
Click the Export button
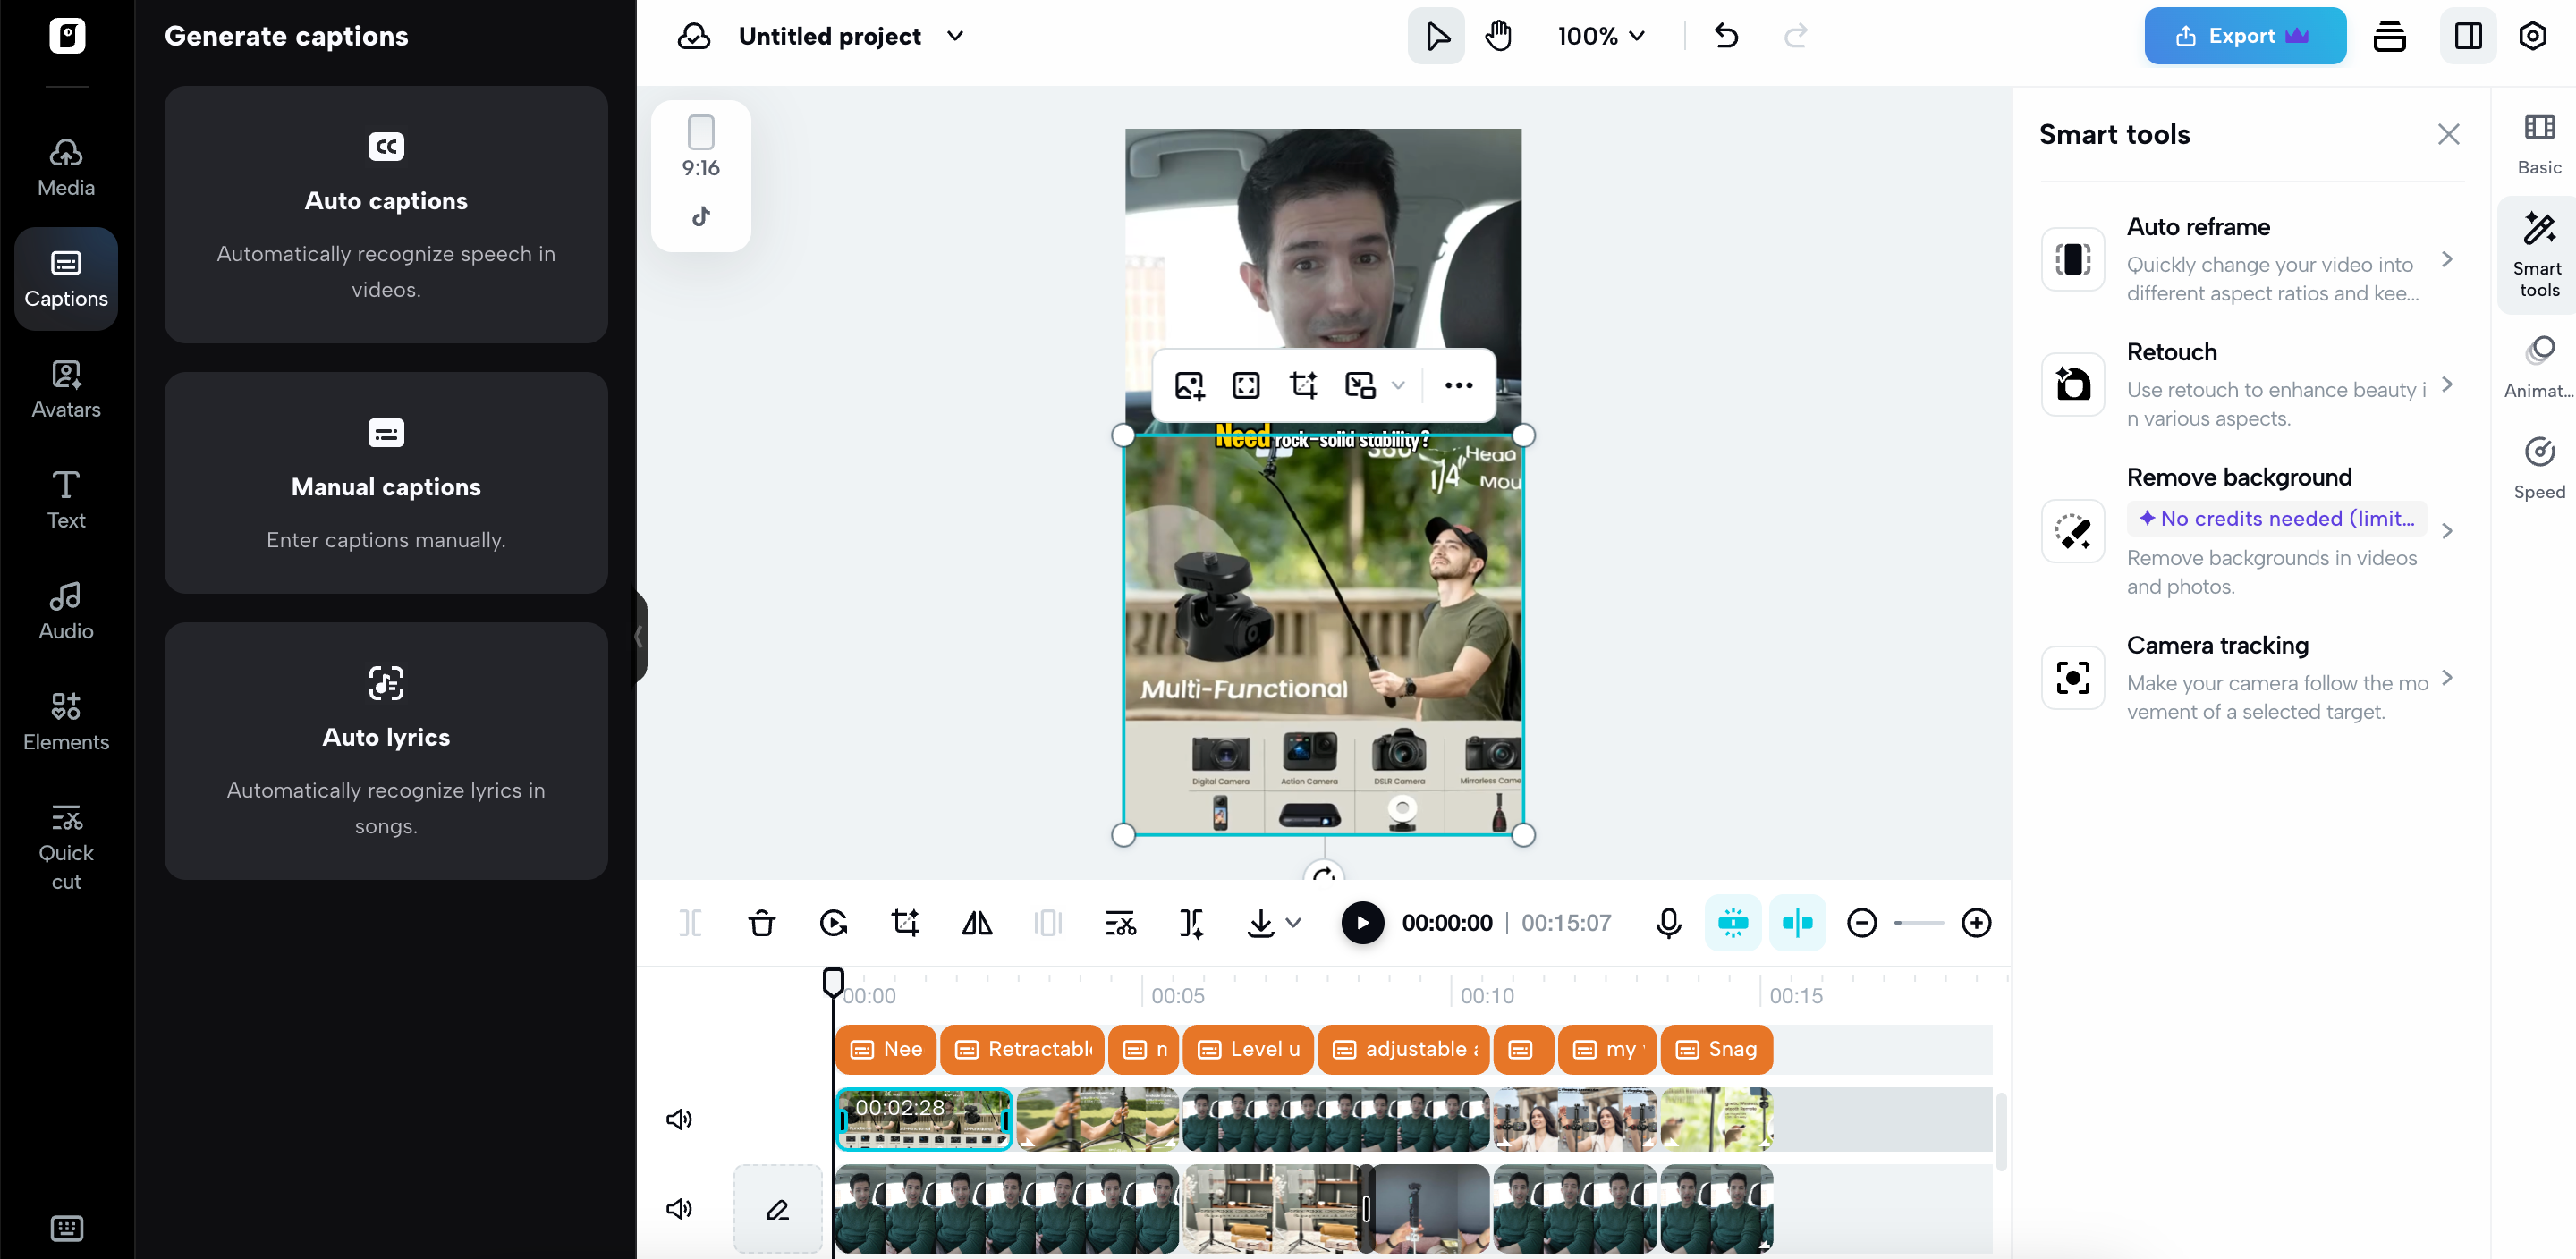coord(2243,36)
